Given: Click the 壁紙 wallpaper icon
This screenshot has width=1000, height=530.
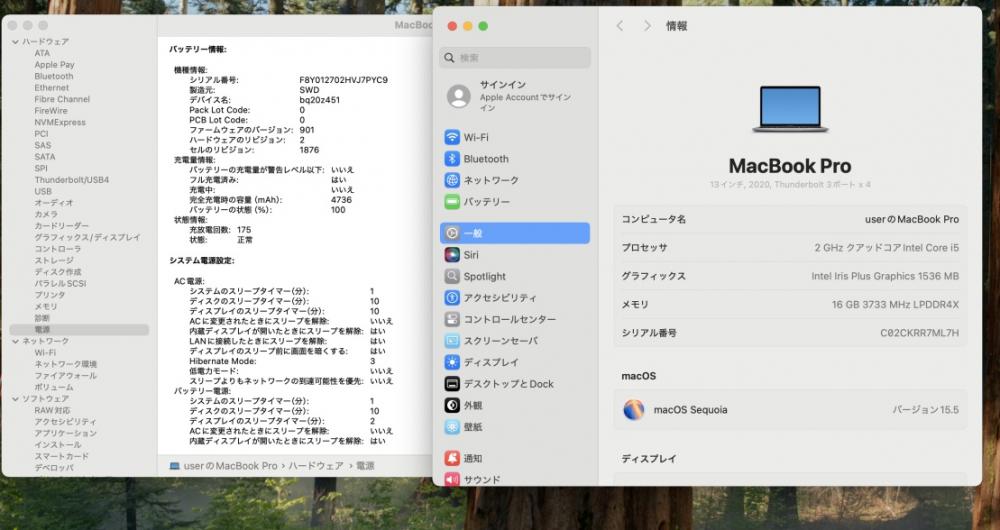Looking at the screenshot, I should point(452,427).
